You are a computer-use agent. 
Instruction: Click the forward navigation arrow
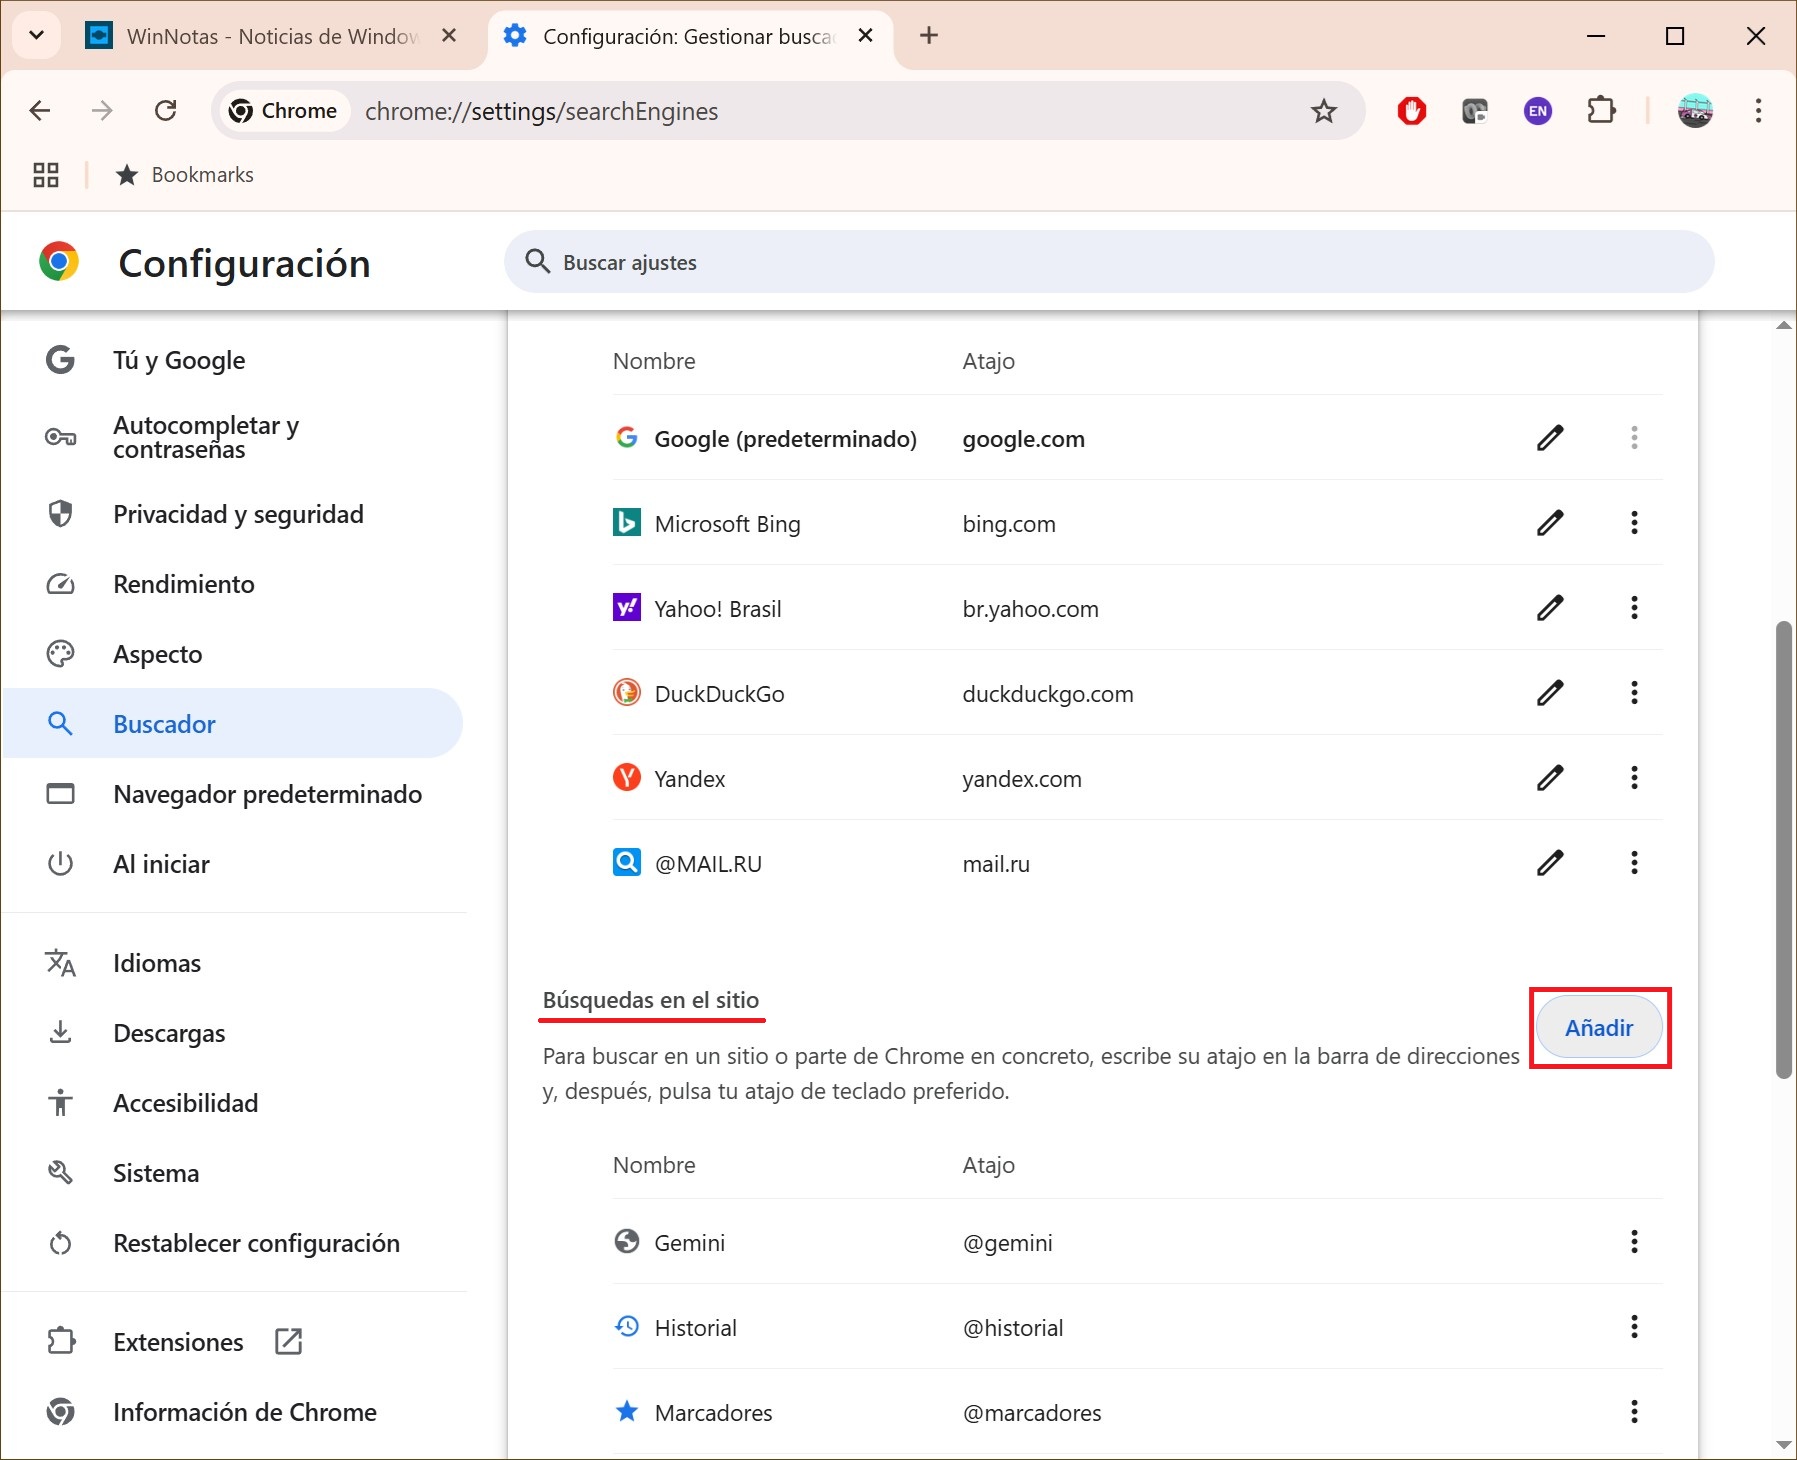pyautogui.click(x=102, y=111)
